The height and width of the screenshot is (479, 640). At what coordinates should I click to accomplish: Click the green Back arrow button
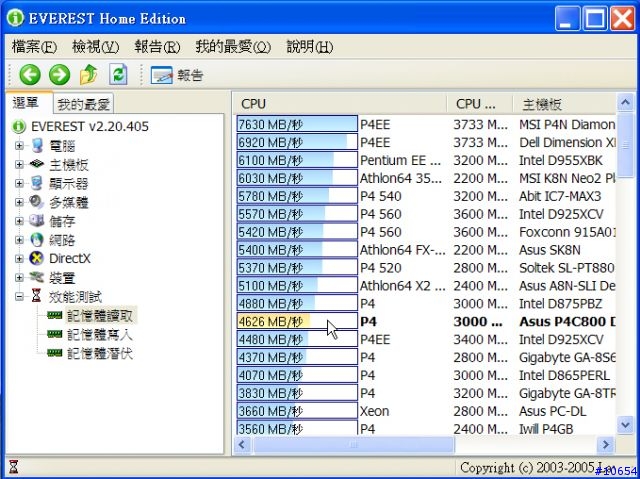pyautogui.click(x=30, y=75)
